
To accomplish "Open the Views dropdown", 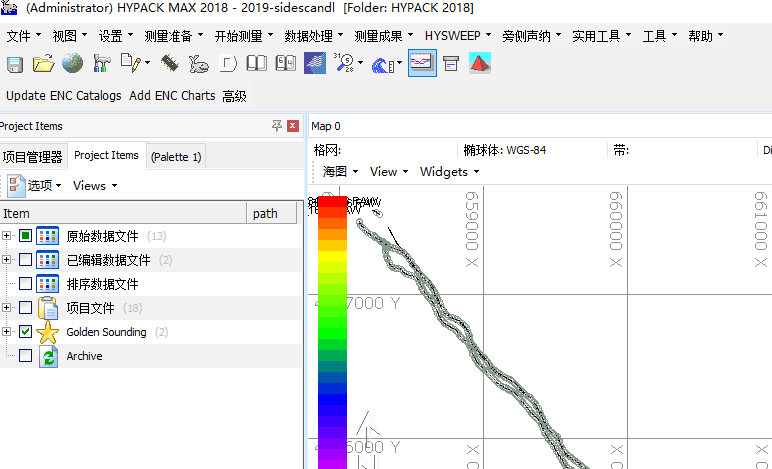I will (95, 186).
